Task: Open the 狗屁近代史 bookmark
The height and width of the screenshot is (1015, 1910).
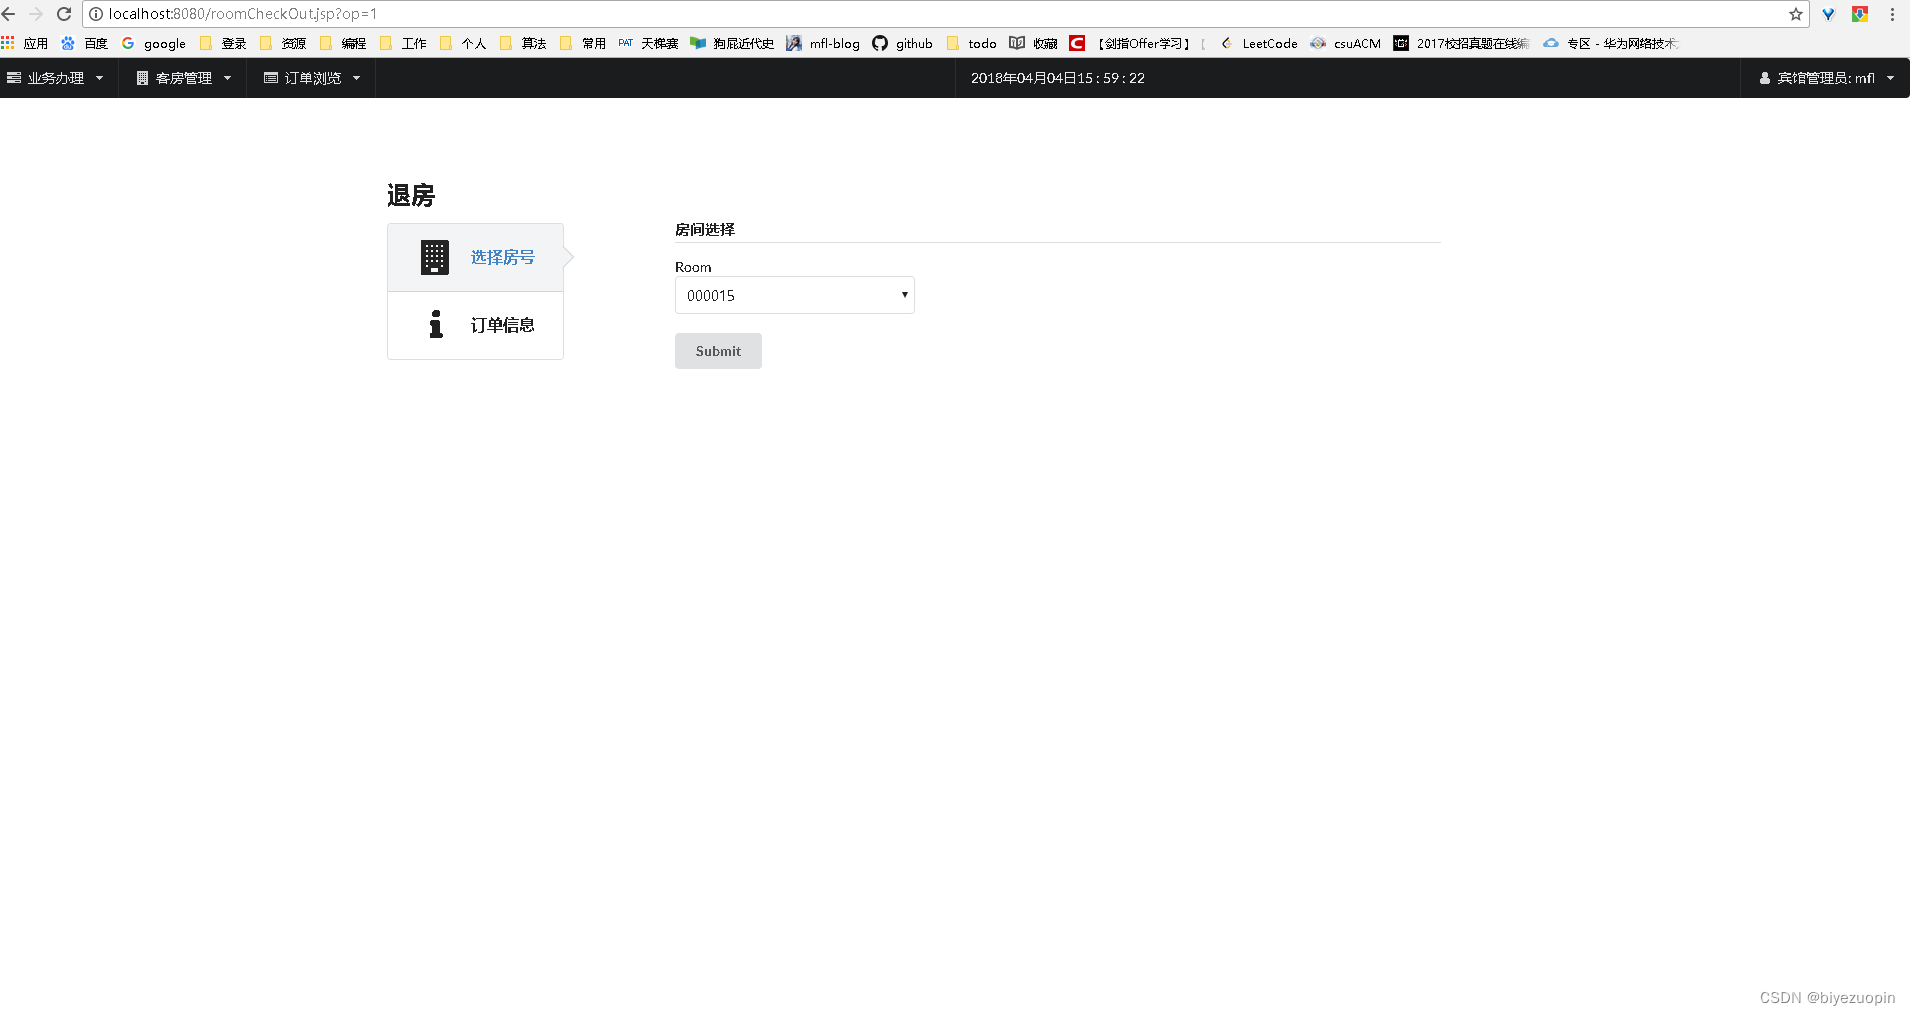Action: click(732, 43)
